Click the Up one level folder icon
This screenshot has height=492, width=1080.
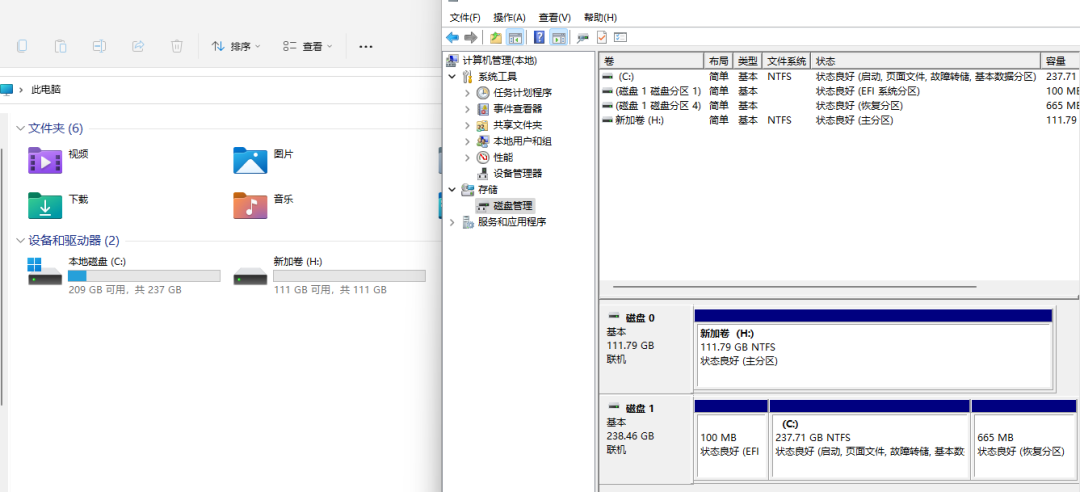click(496, 37)
